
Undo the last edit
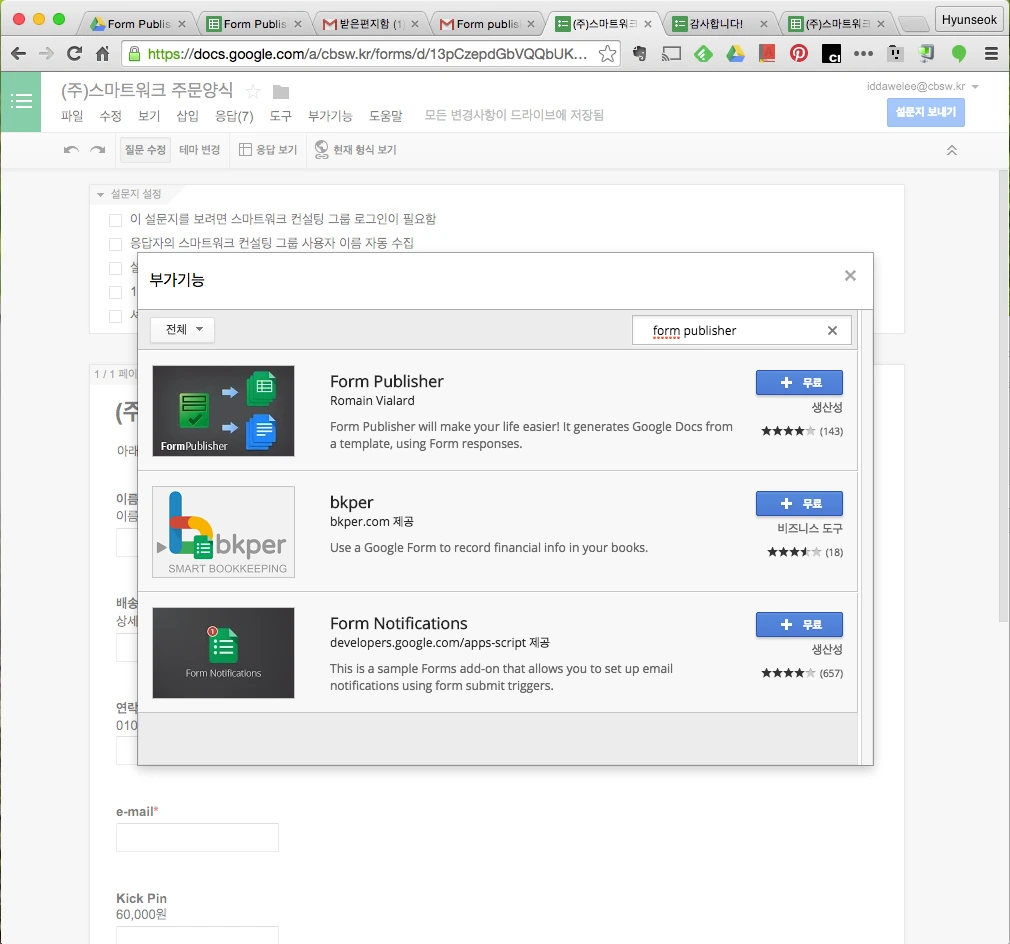click(71, 149)
